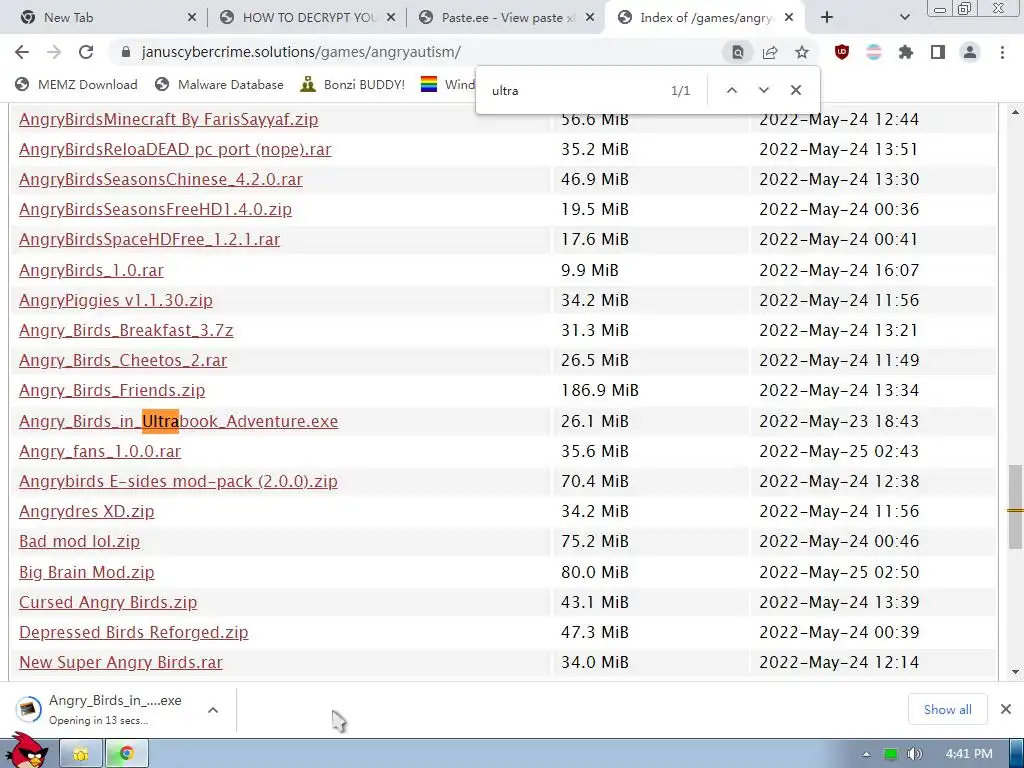Open Bad mod lol.zip link

point(79,541)
